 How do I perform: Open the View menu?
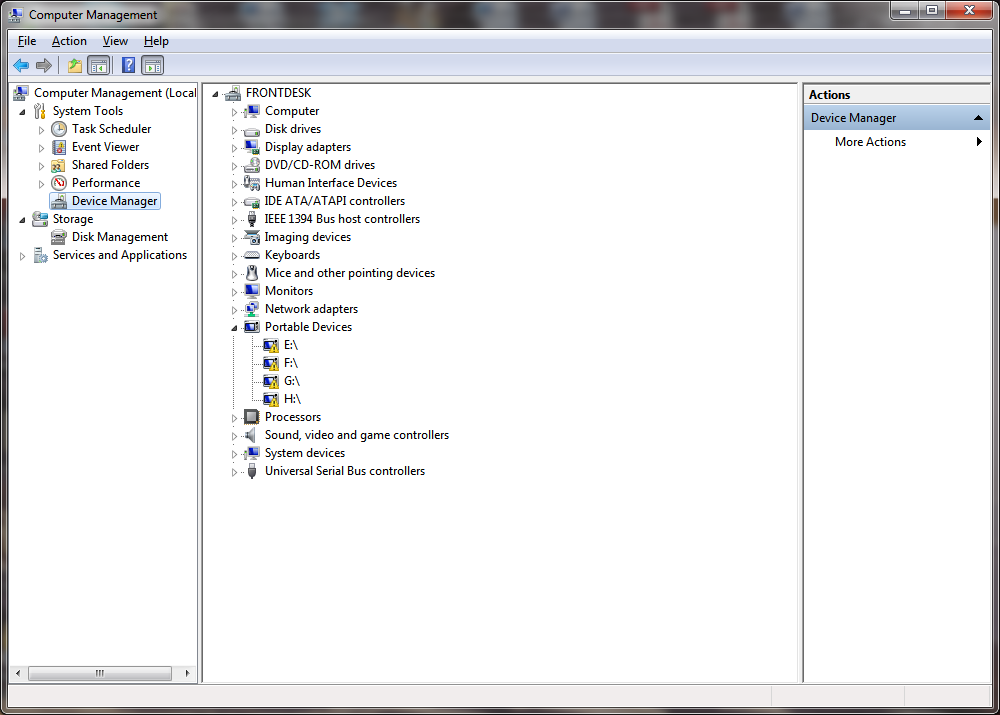coord(115,41)
